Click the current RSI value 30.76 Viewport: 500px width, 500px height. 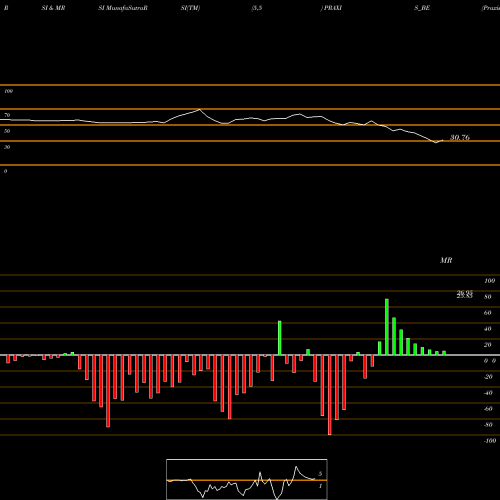click(x=460, y=137)
